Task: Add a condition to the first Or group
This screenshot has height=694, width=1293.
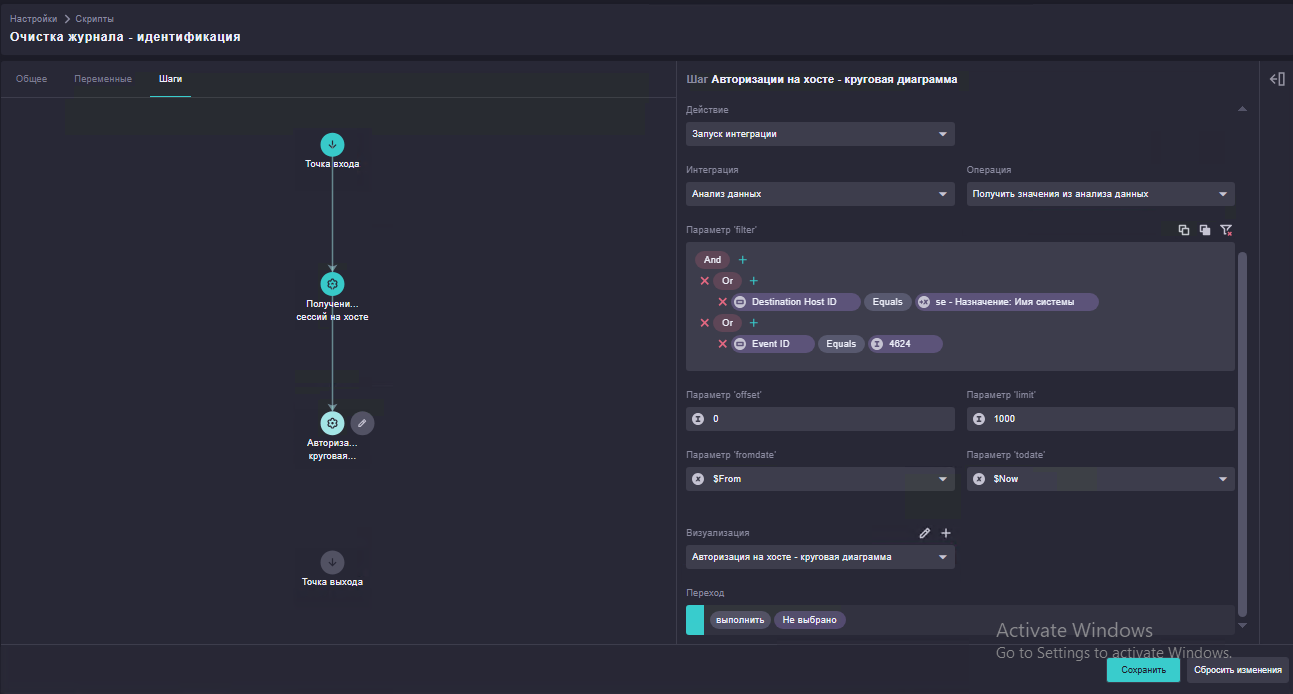Action: [x=754, y=281]
